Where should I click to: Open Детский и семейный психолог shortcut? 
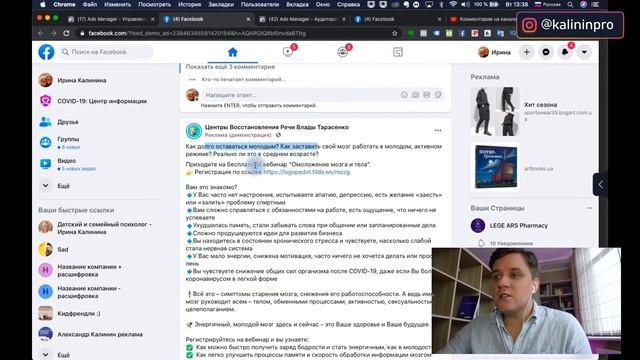104,228
